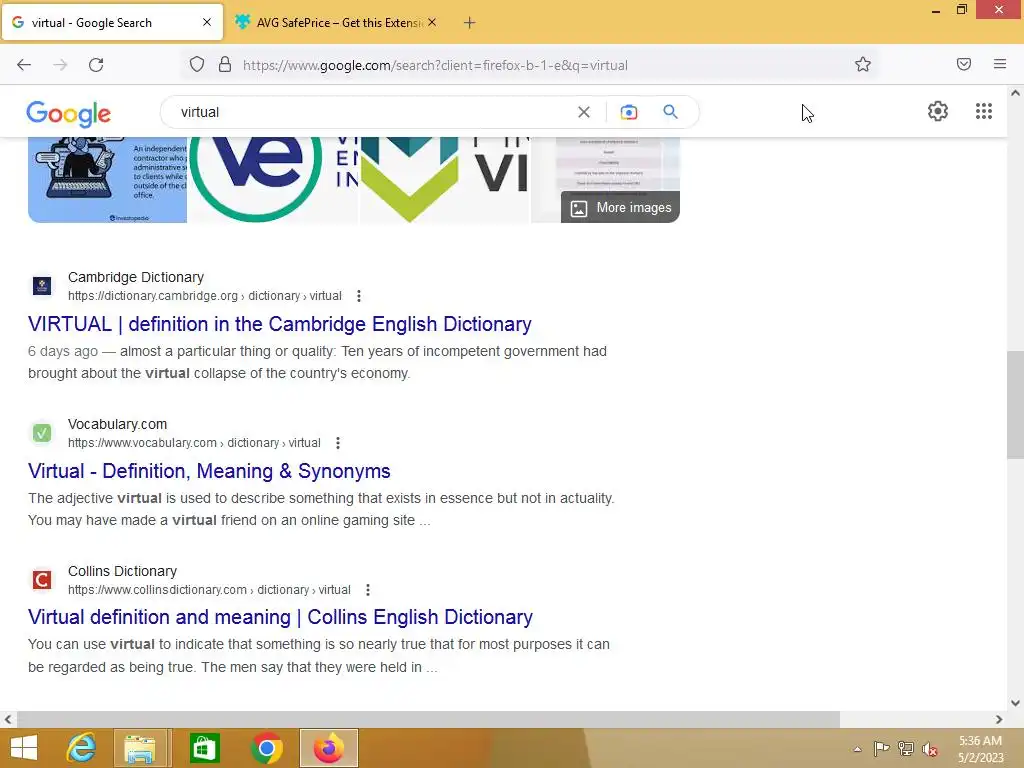Click the horizontal scrollbar thumb
This screenshot has height=768, width=1024.
(x=427, y=719)
